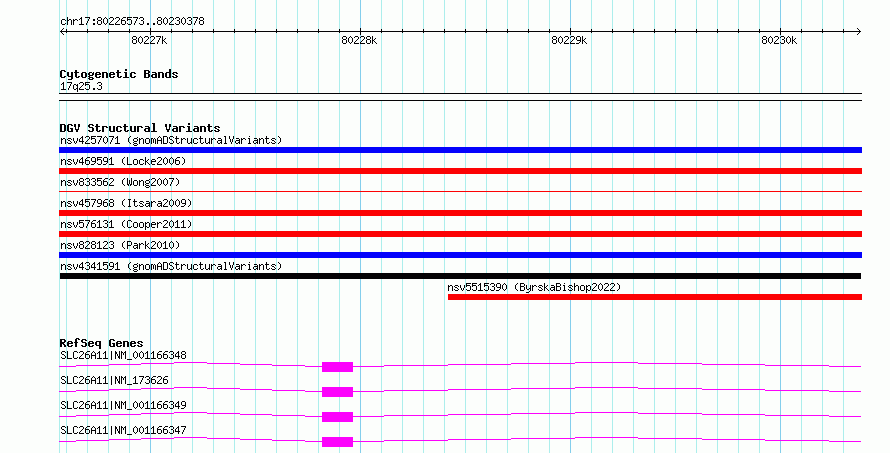Viewport: 890px width, 453px height.
Task: Click the chr17:80226573..80230378 coordinate label
Action: coord(132,22)
